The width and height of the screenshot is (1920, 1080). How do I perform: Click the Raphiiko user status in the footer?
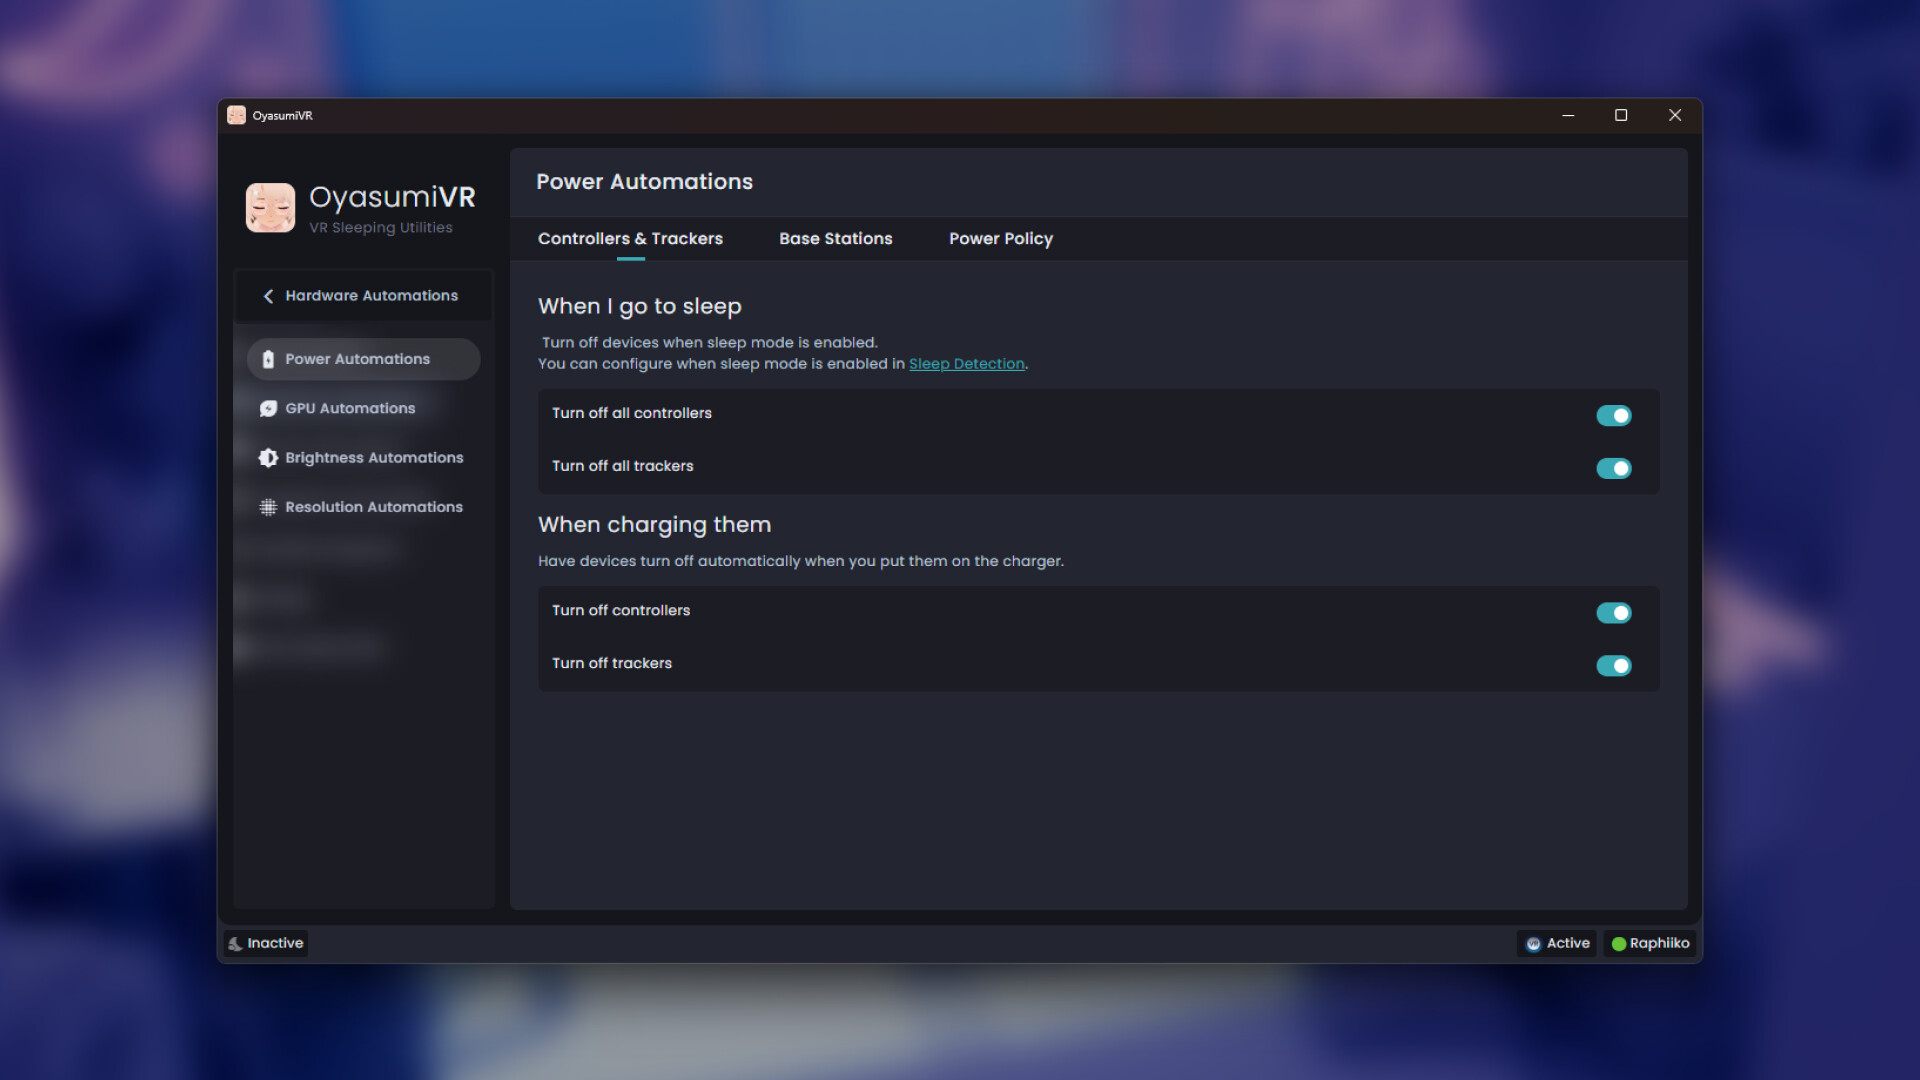(x=1650, y=943)
